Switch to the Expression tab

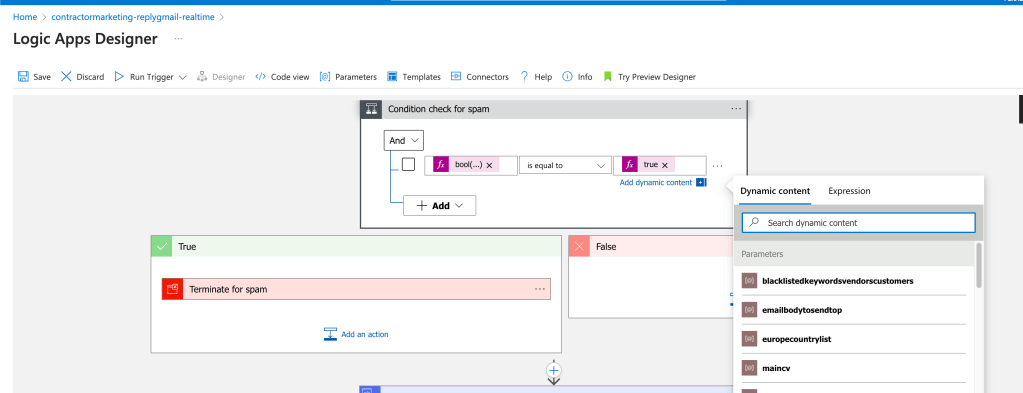tap(849, 191)
